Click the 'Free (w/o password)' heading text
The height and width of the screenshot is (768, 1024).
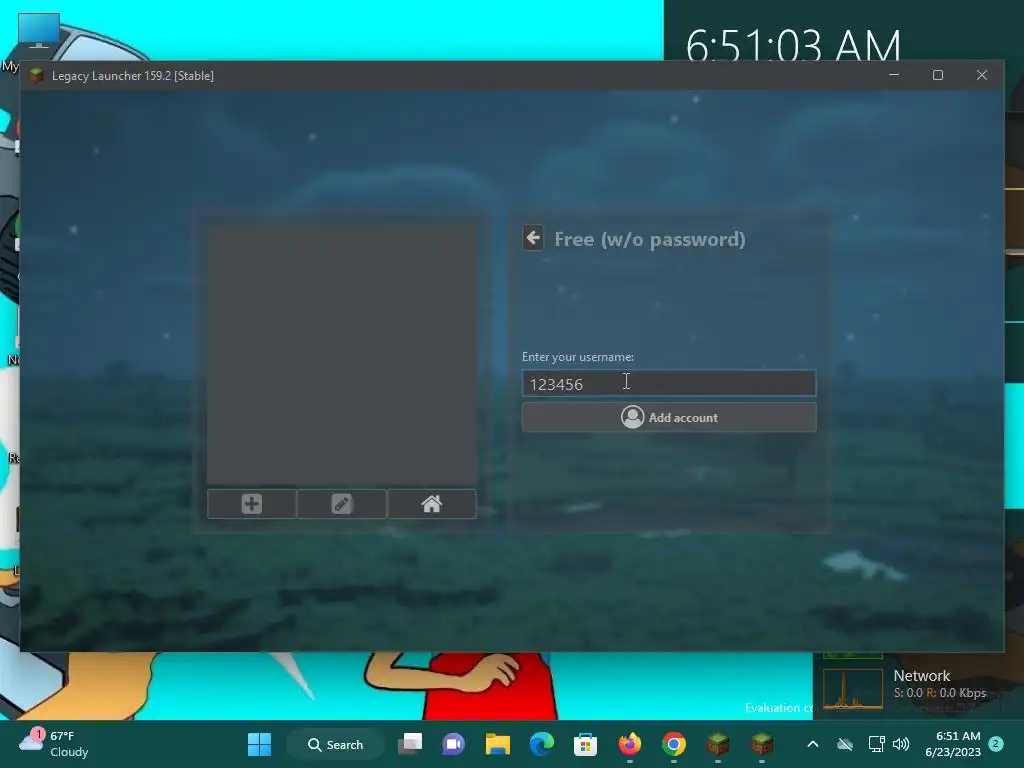650,239
